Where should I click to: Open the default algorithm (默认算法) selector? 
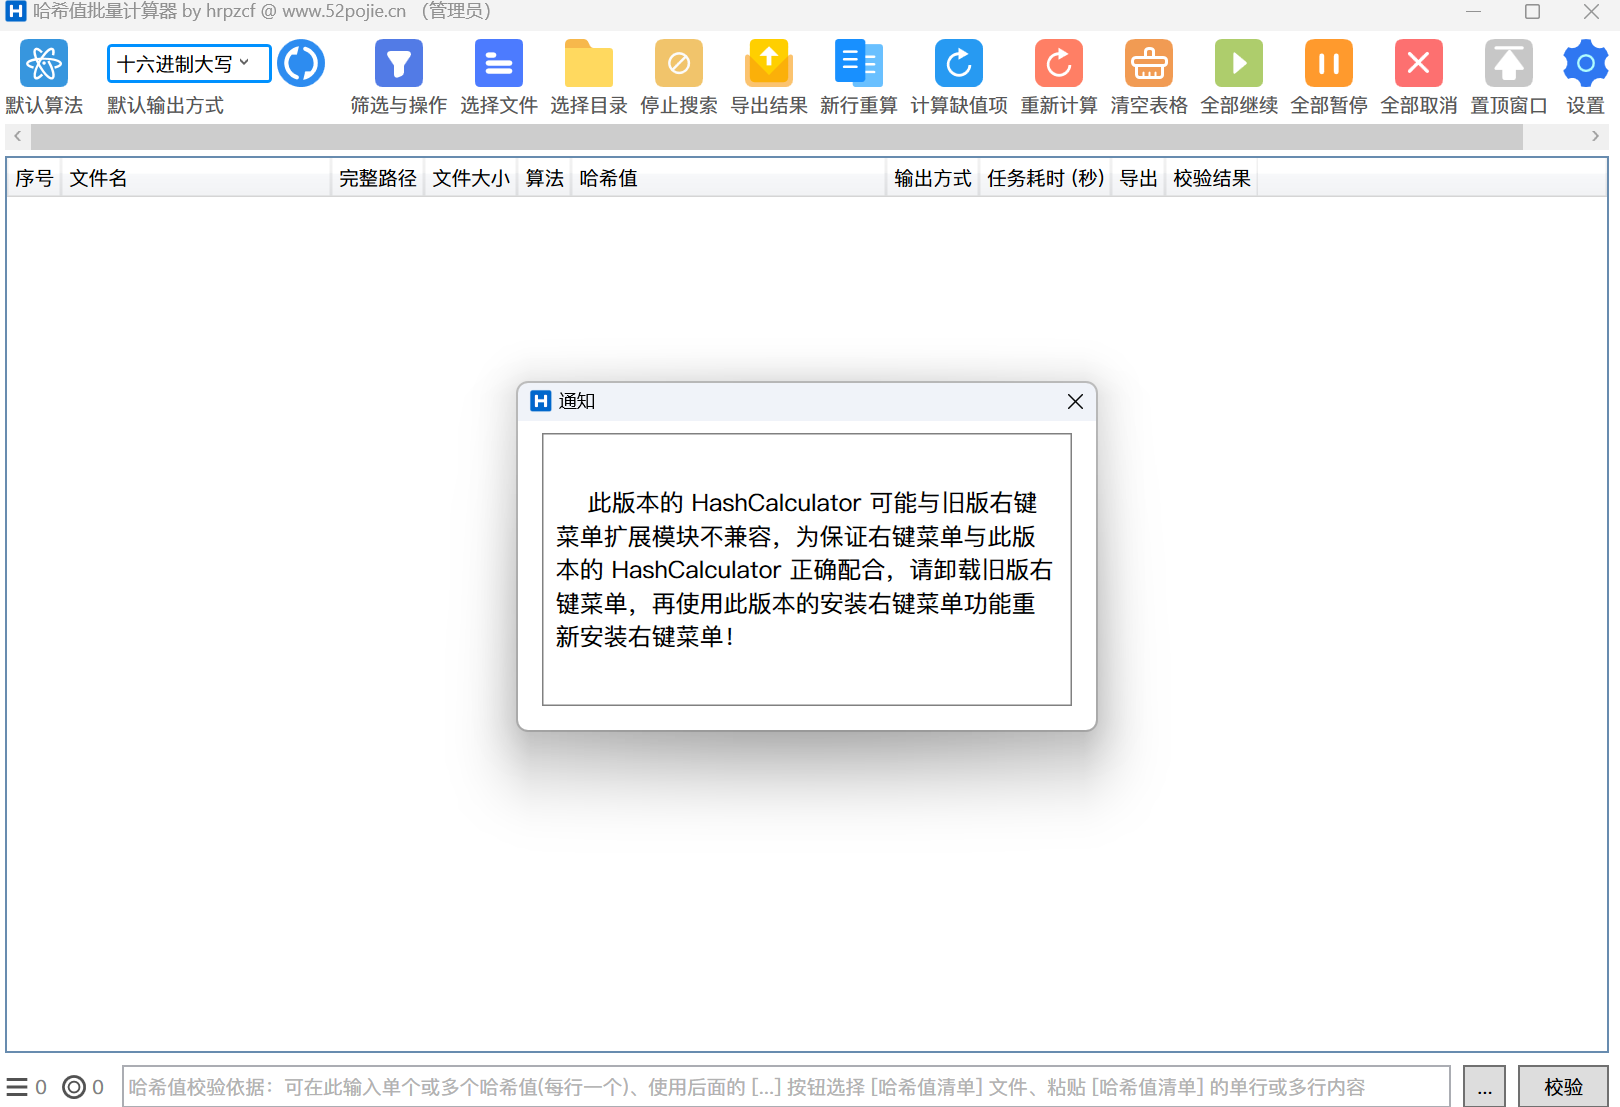[x=44, y=64]
